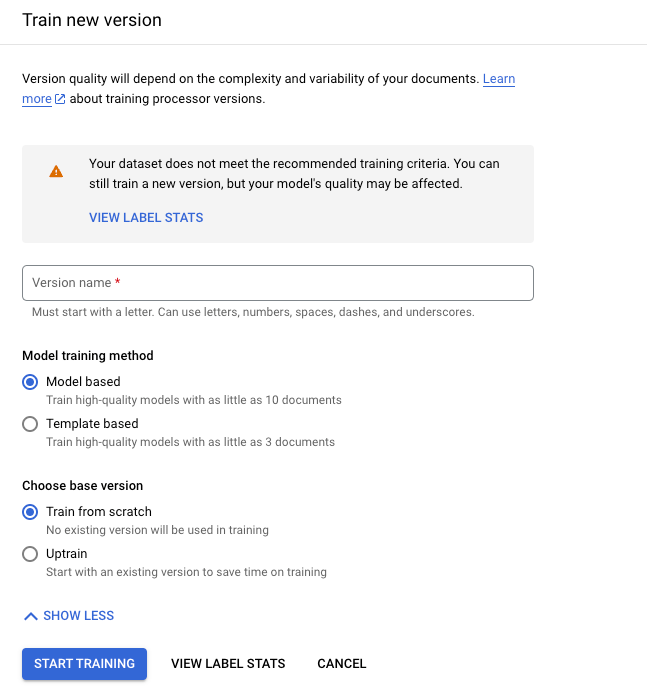Open VIEW LABEL STATS inside the warning box
This screenshot has width=647, height=698.
[146, 218]
